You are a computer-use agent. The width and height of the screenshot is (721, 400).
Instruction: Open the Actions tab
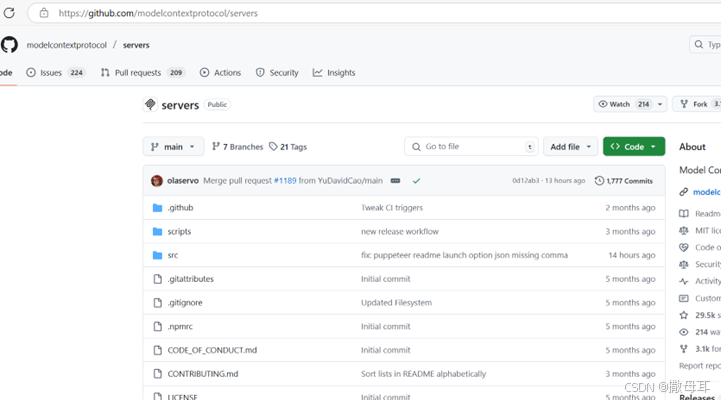pyautogui.click(x=220, y=73)
